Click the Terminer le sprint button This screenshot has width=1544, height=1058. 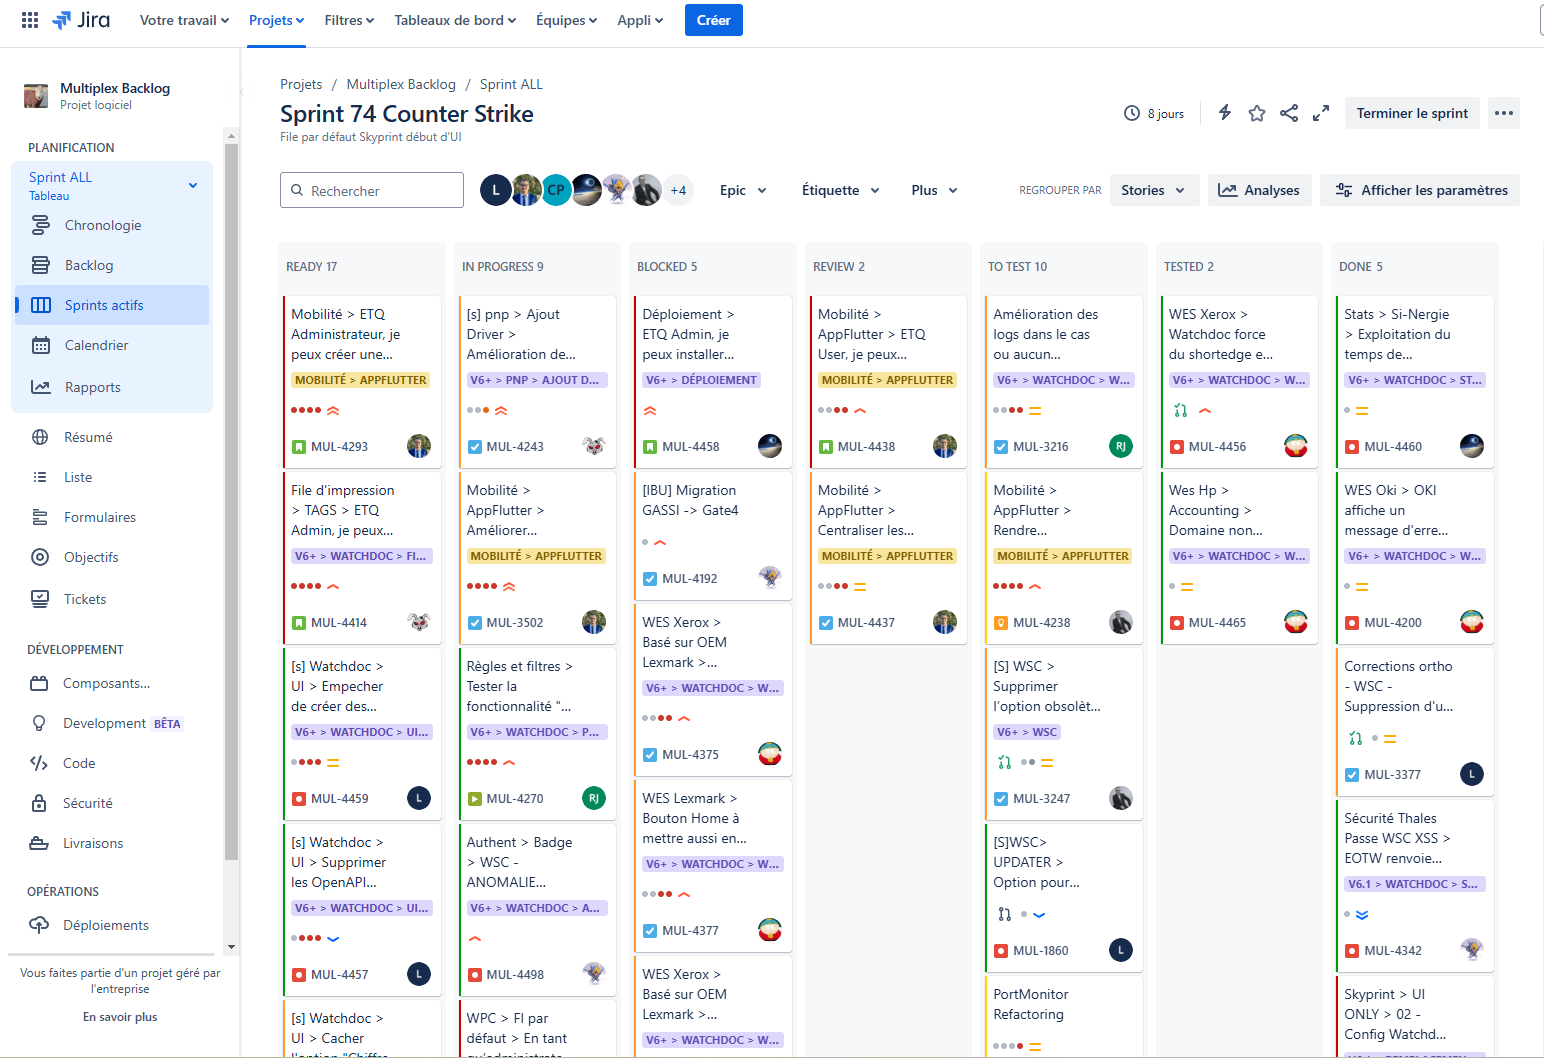point(1412,113)
